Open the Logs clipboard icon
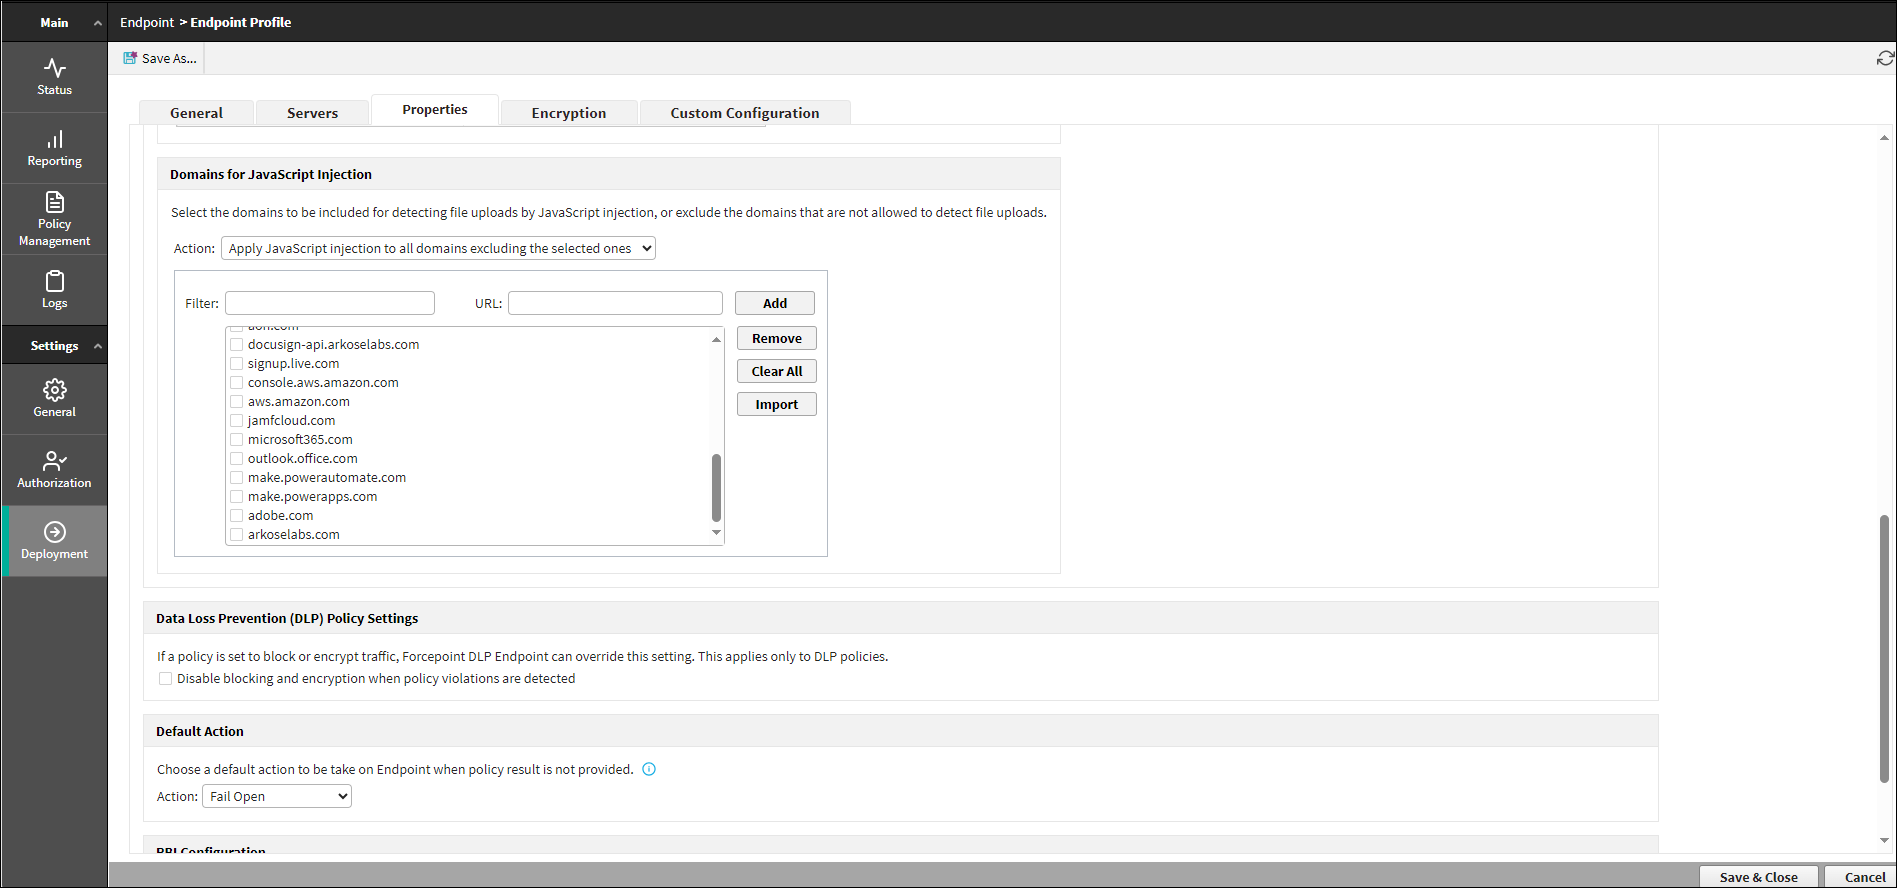 click(x=54, y=282)
